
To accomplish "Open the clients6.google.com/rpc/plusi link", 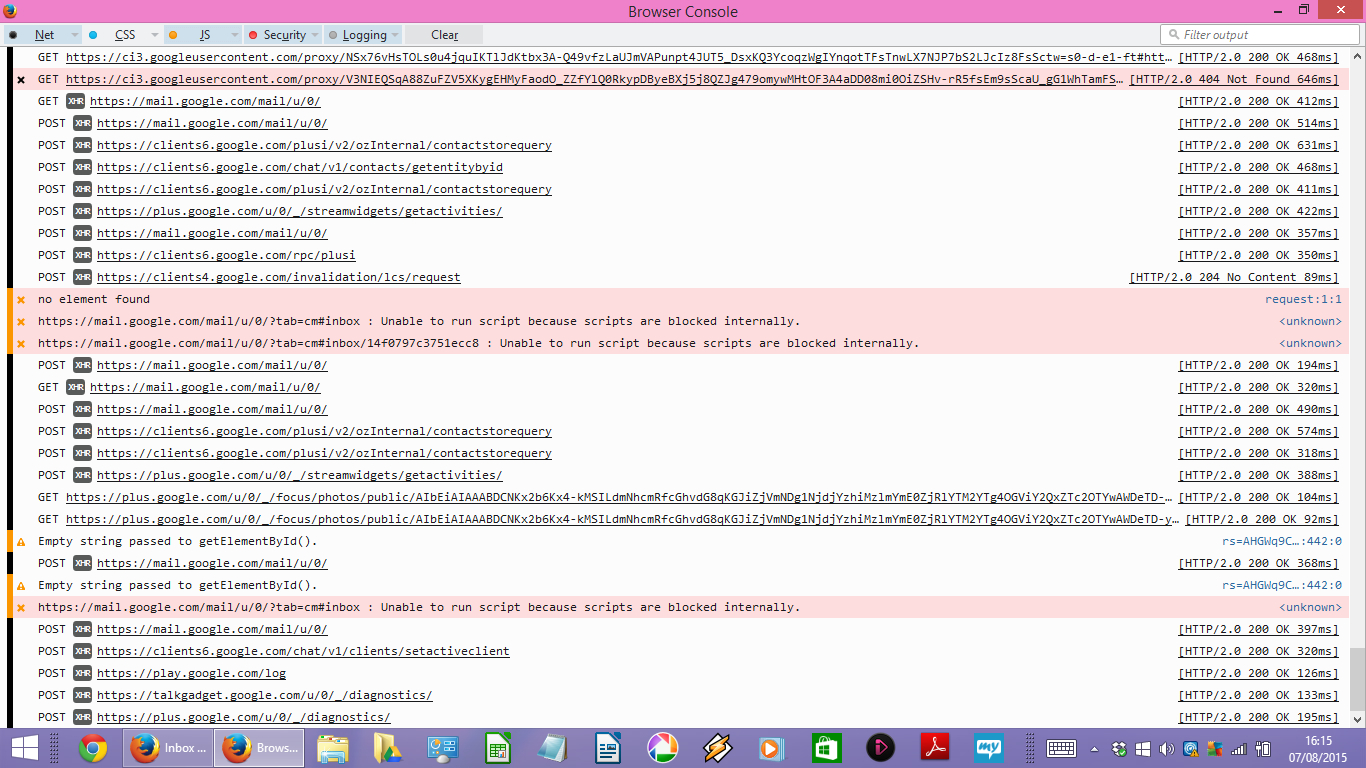I will pyautogui.click(x=226, y=255).
